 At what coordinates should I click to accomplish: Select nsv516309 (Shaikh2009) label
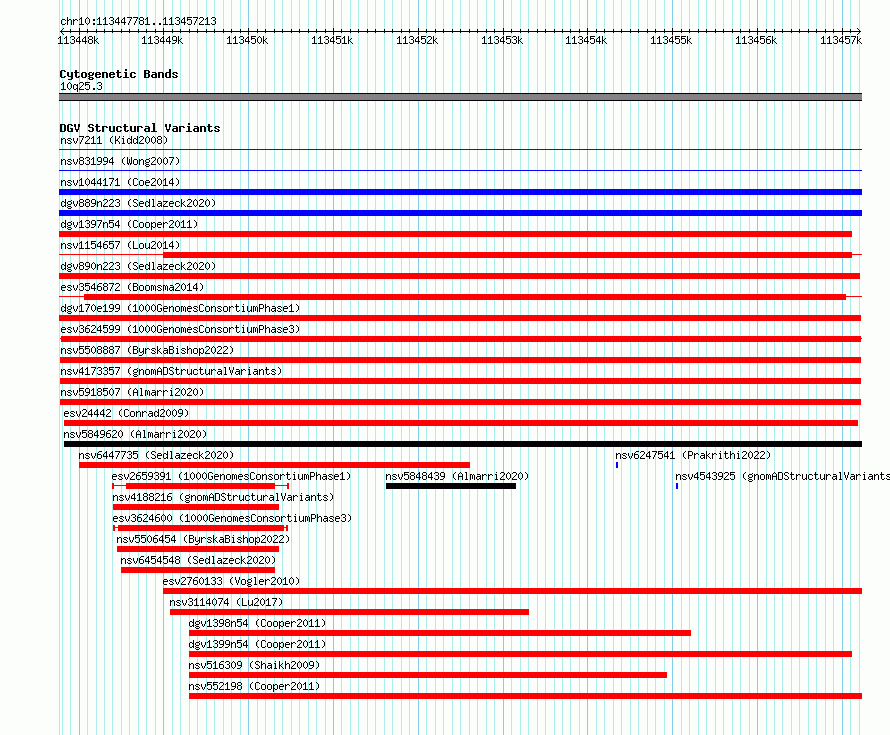coord(254,665)
